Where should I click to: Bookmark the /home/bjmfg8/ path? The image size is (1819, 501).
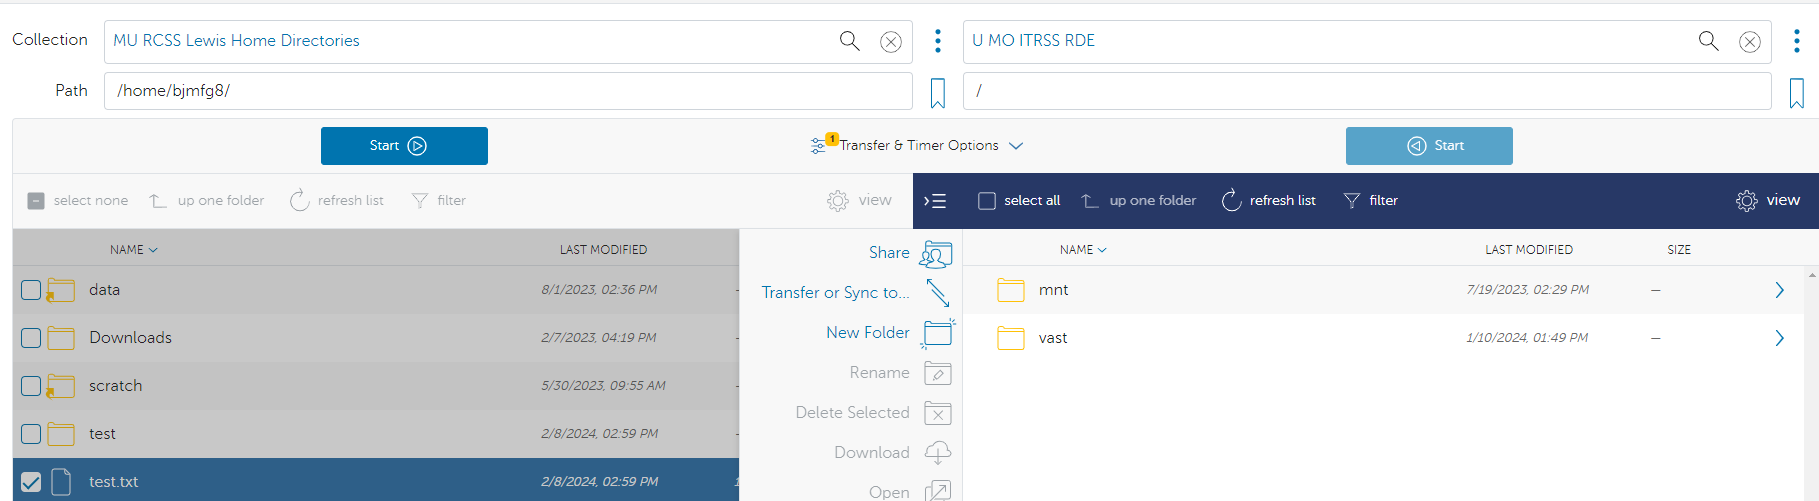(x=937, y=93)
